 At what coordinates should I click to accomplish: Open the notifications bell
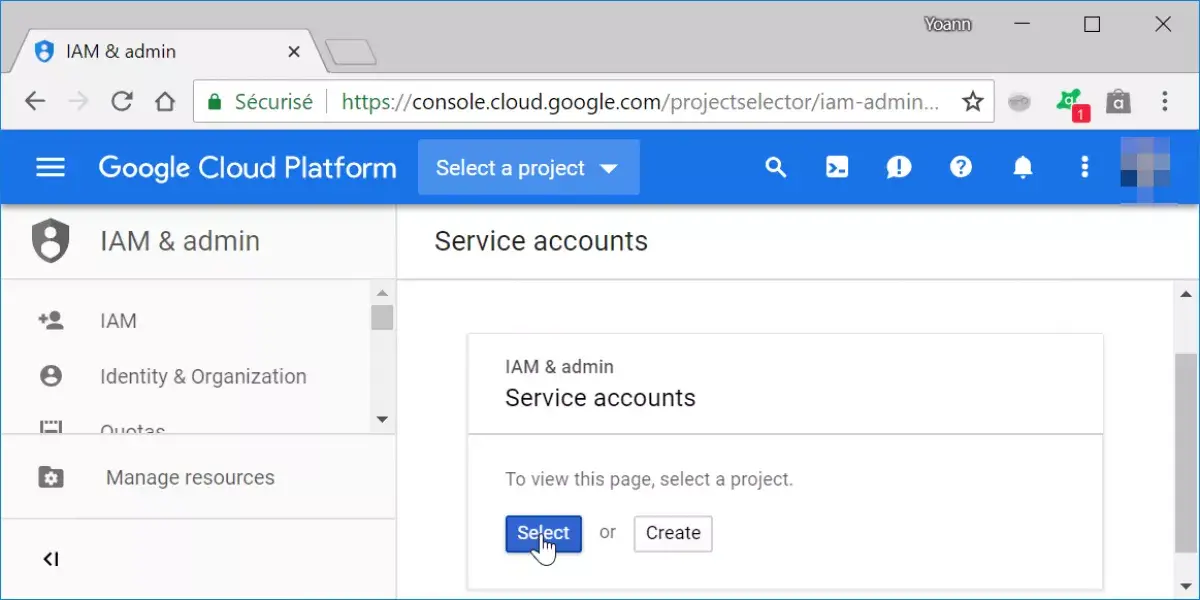tap(1023, 167)
